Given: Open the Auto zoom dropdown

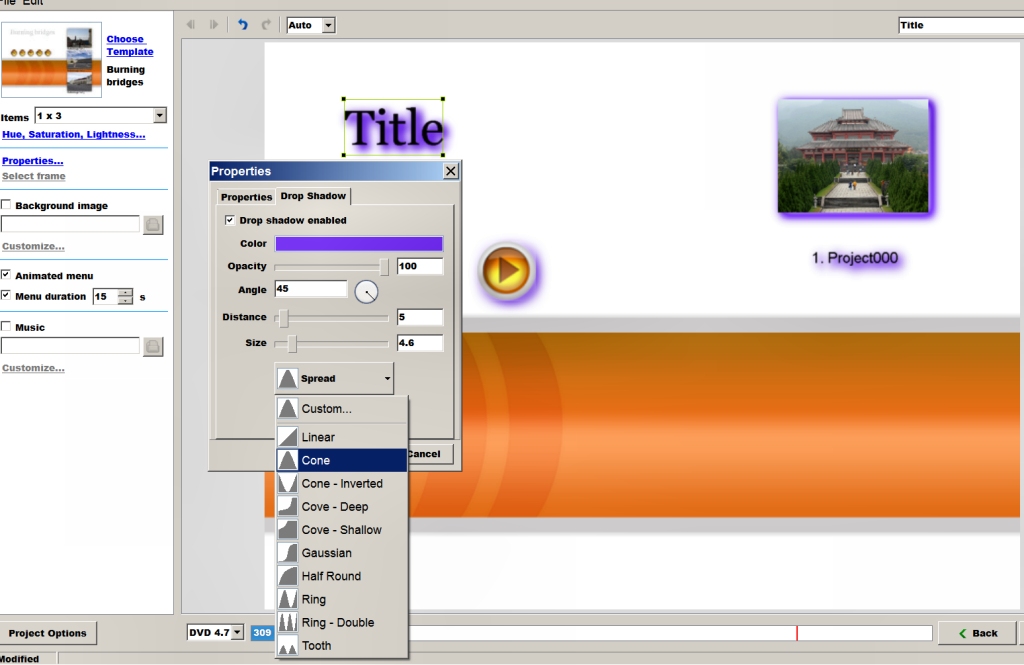Looking at the screenshot, I should pyautogui.click(x=328, y=25).
